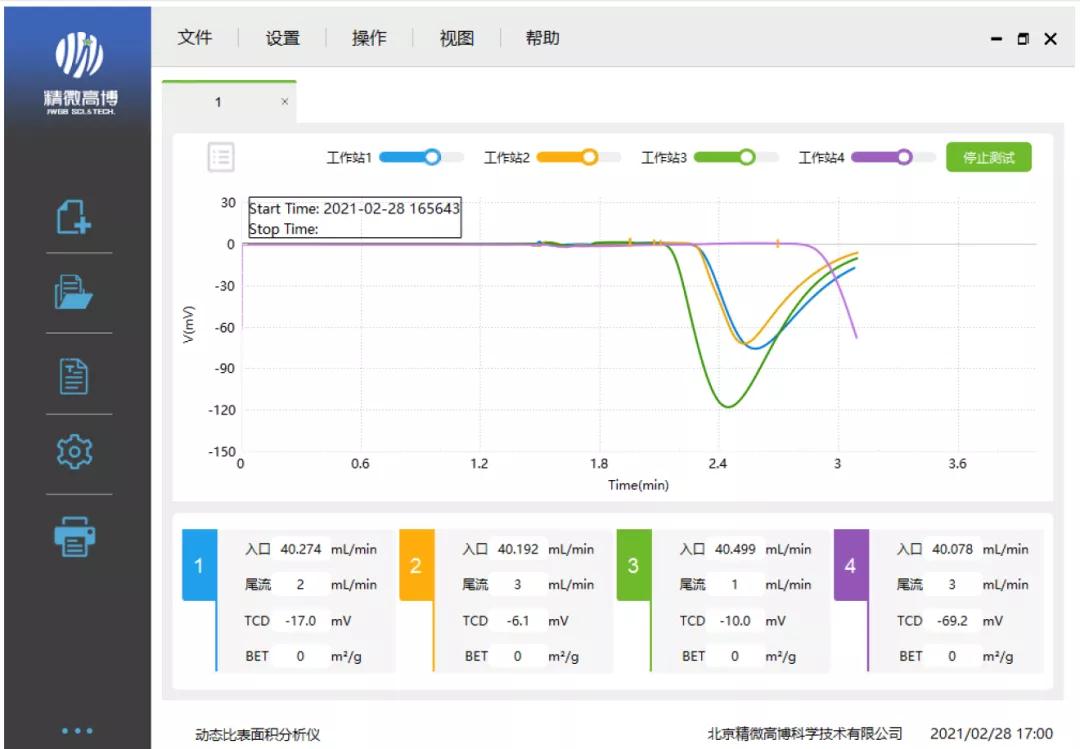Toggle the 工作站4 purple switch
The height and width of the screenshot is (749, 1080).
[892, 157]
